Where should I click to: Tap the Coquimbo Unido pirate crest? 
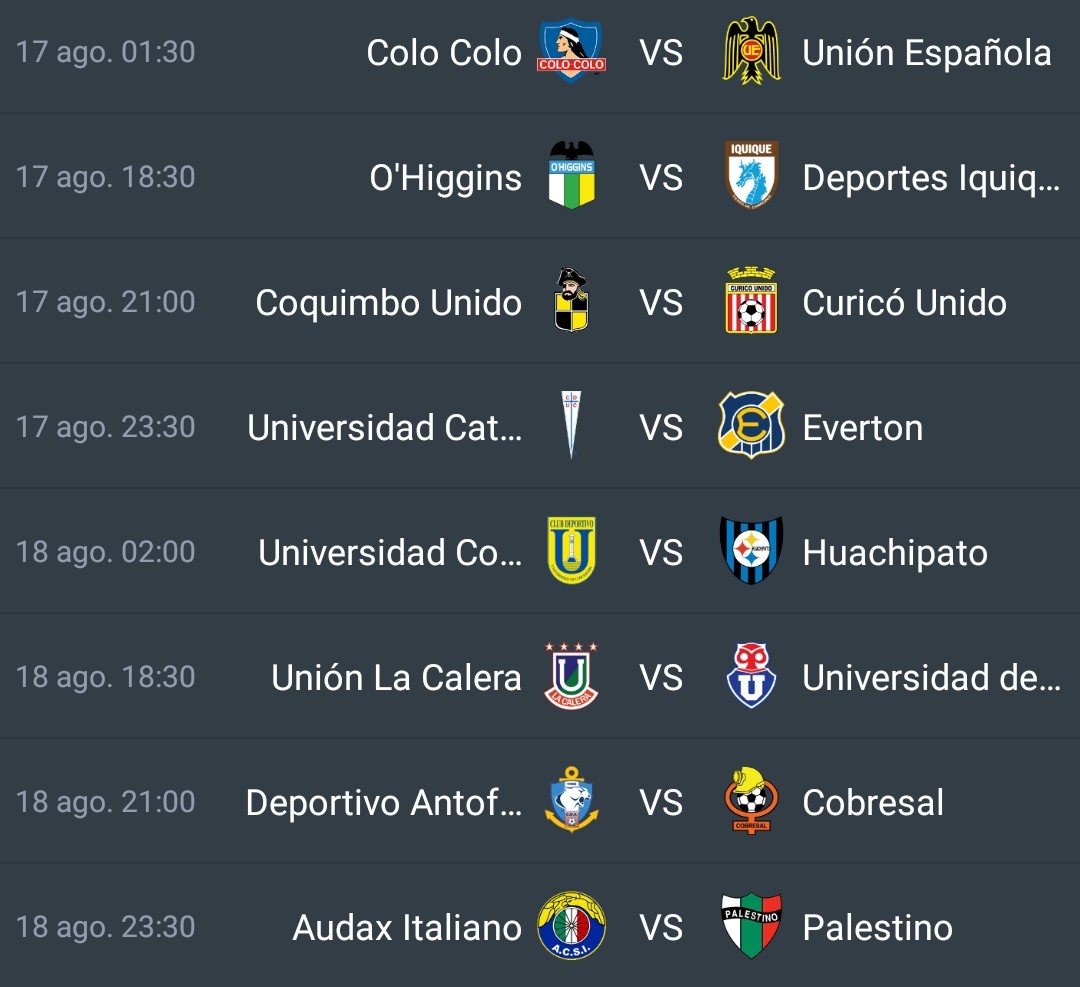click(572, 300)
